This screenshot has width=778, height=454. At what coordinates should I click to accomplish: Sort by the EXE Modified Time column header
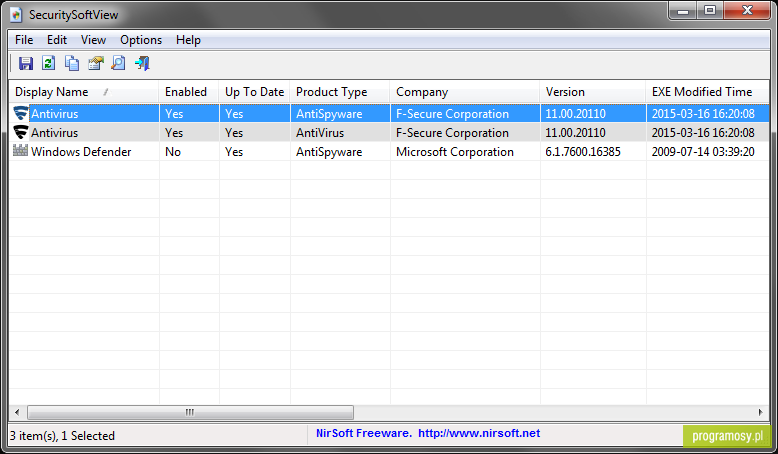pos(708,92)
